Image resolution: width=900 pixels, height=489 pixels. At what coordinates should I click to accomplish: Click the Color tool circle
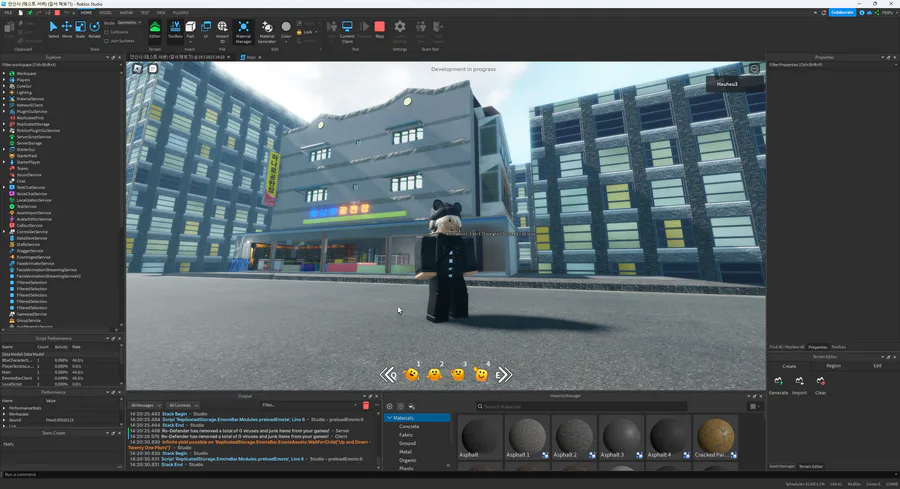tap(286, 29)
